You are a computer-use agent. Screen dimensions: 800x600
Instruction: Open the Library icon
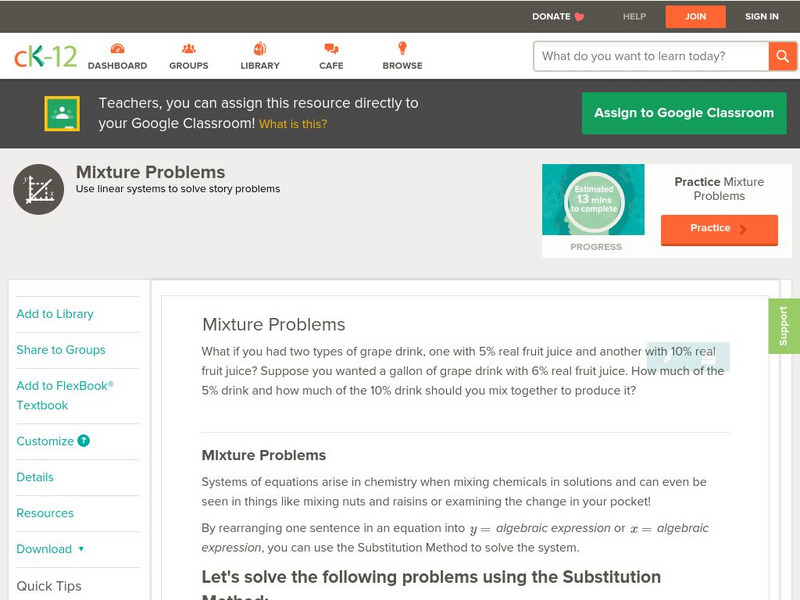[260, 47]
